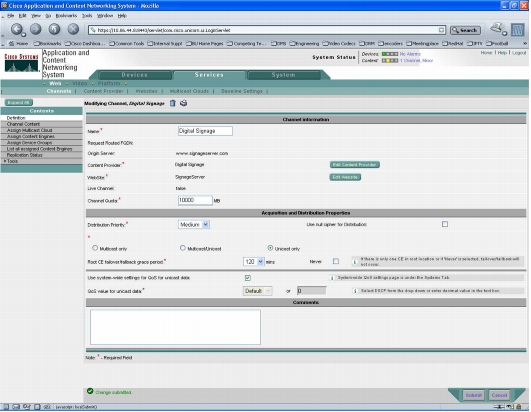
Task: Click the browser Back arrow button
Action: 17,29
